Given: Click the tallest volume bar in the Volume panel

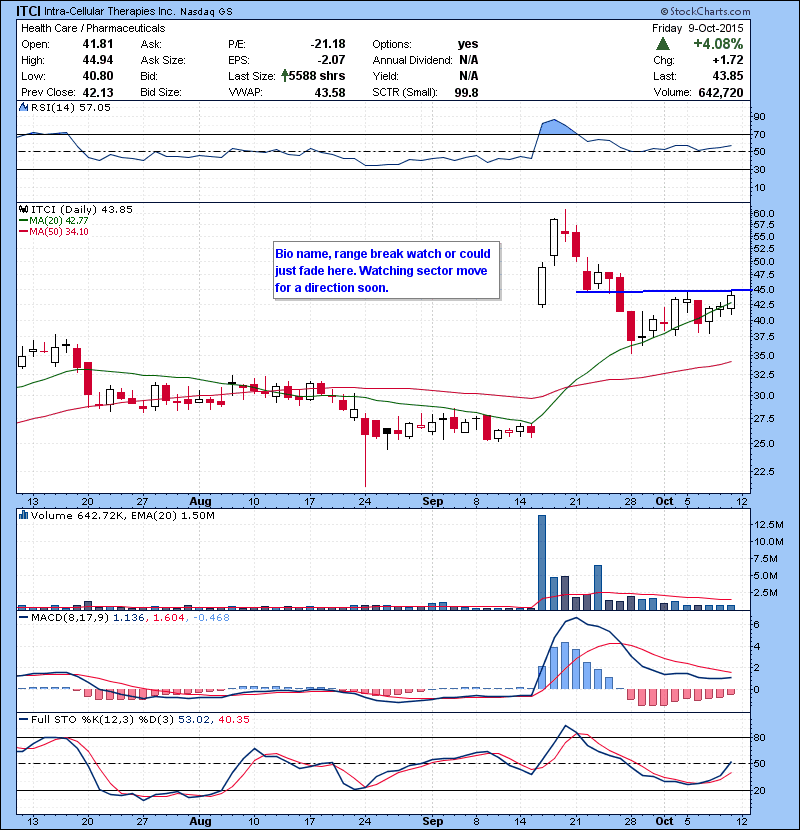Looking at the screenshot, I should [x=542, y=562].
